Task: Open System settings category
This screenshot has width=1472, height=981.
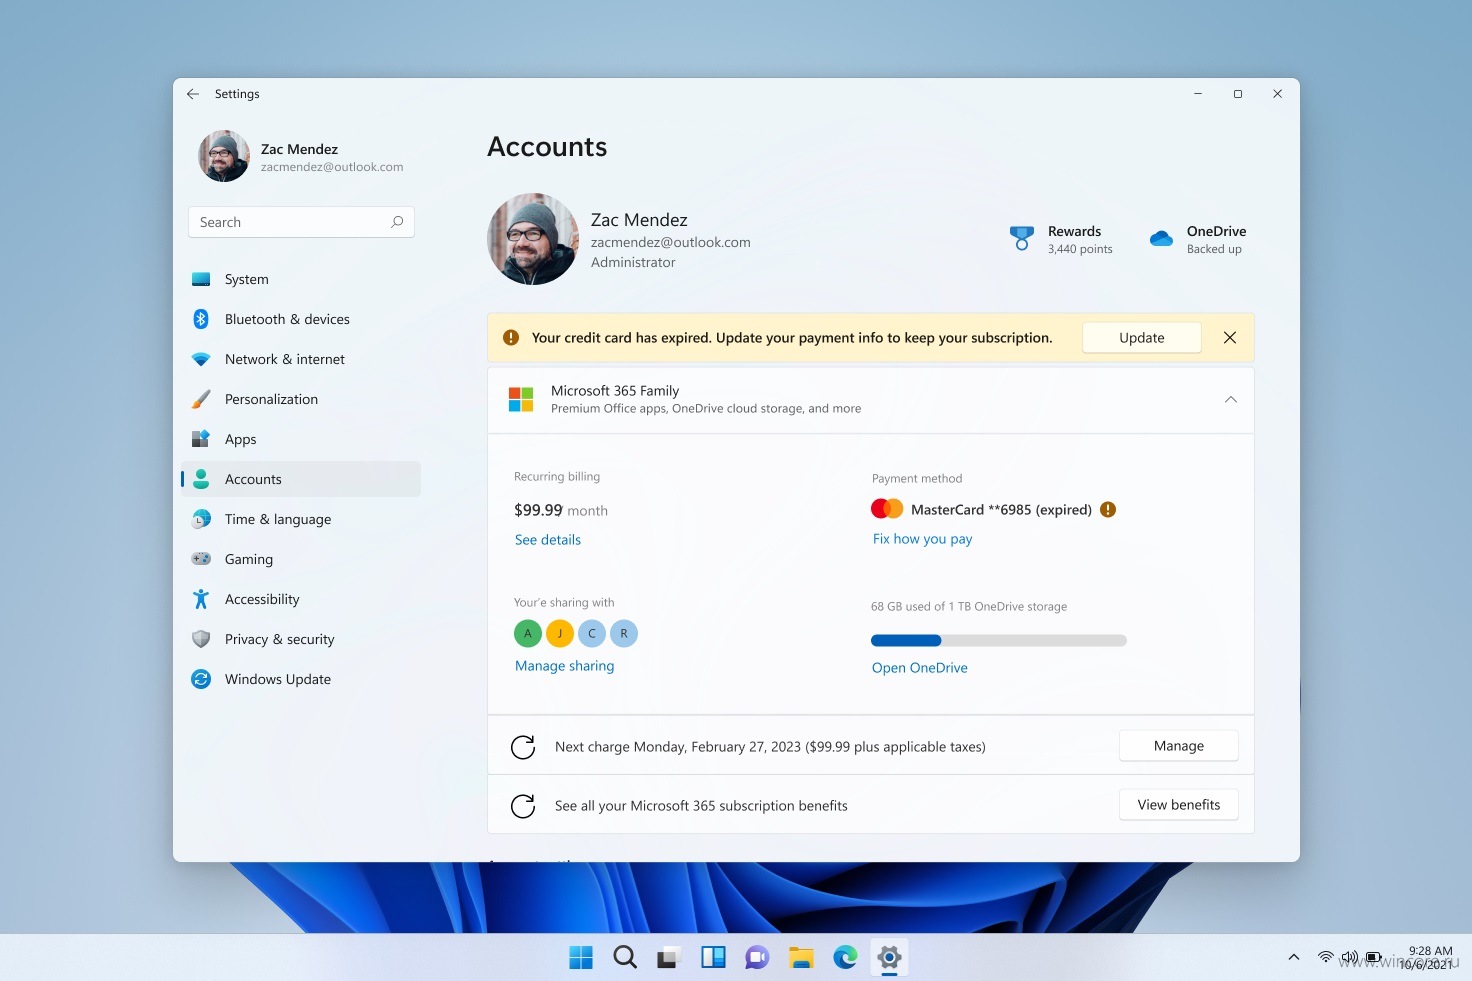Action: point(301,279)
